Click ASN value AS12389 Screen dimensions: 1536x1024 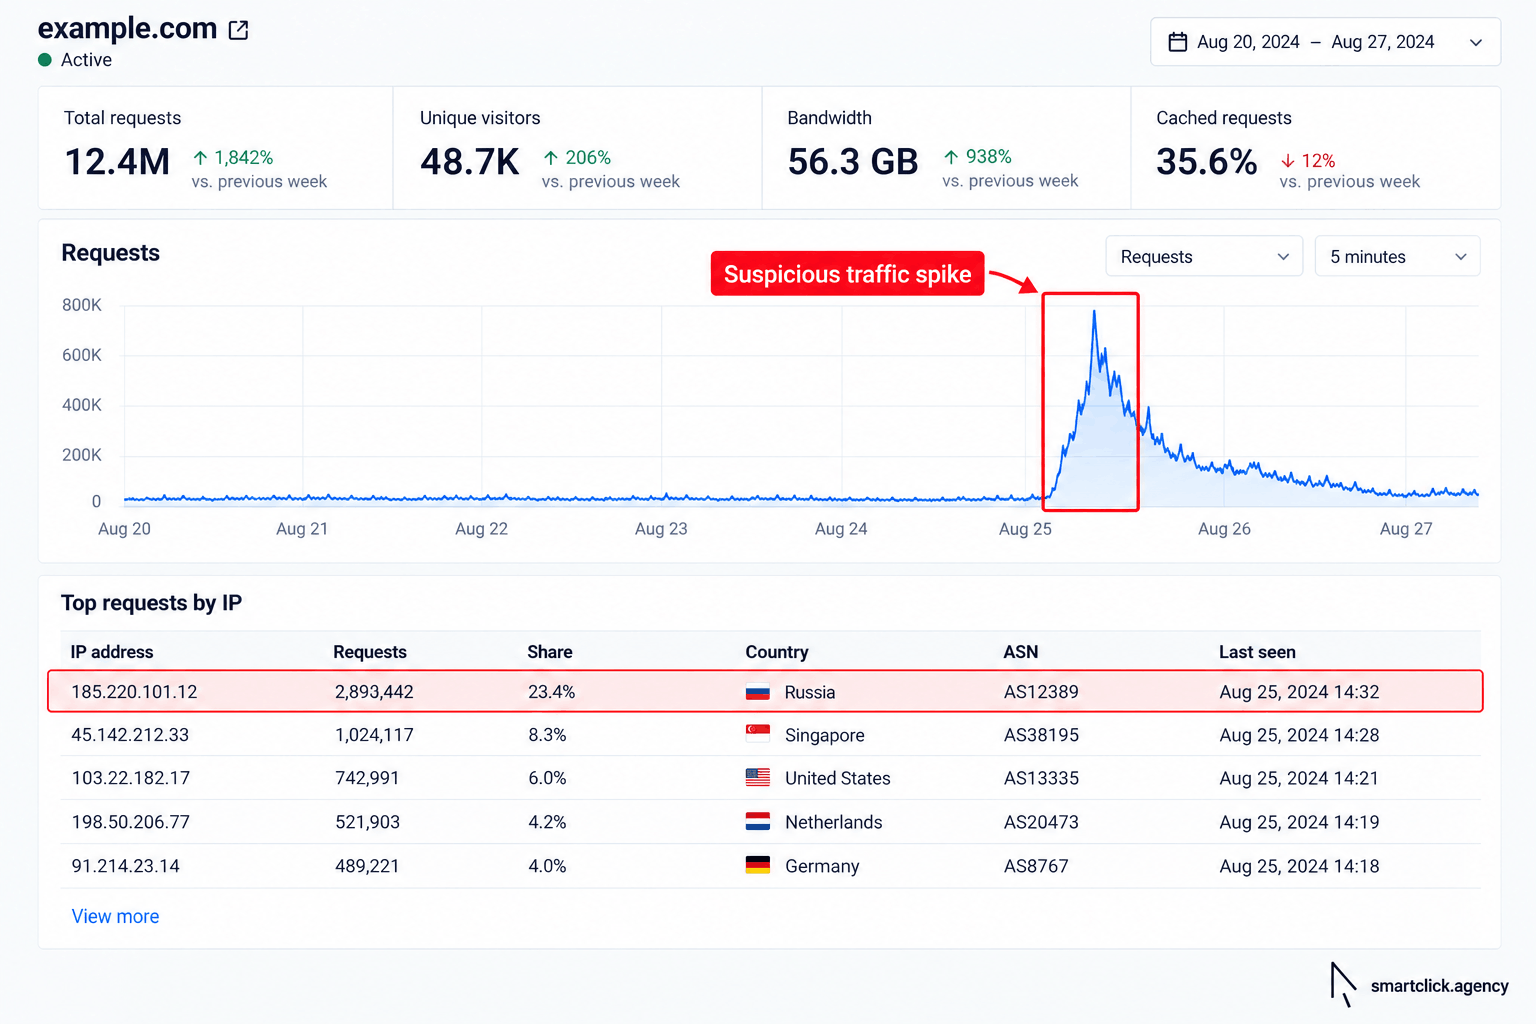click(x=1041, y=692)
